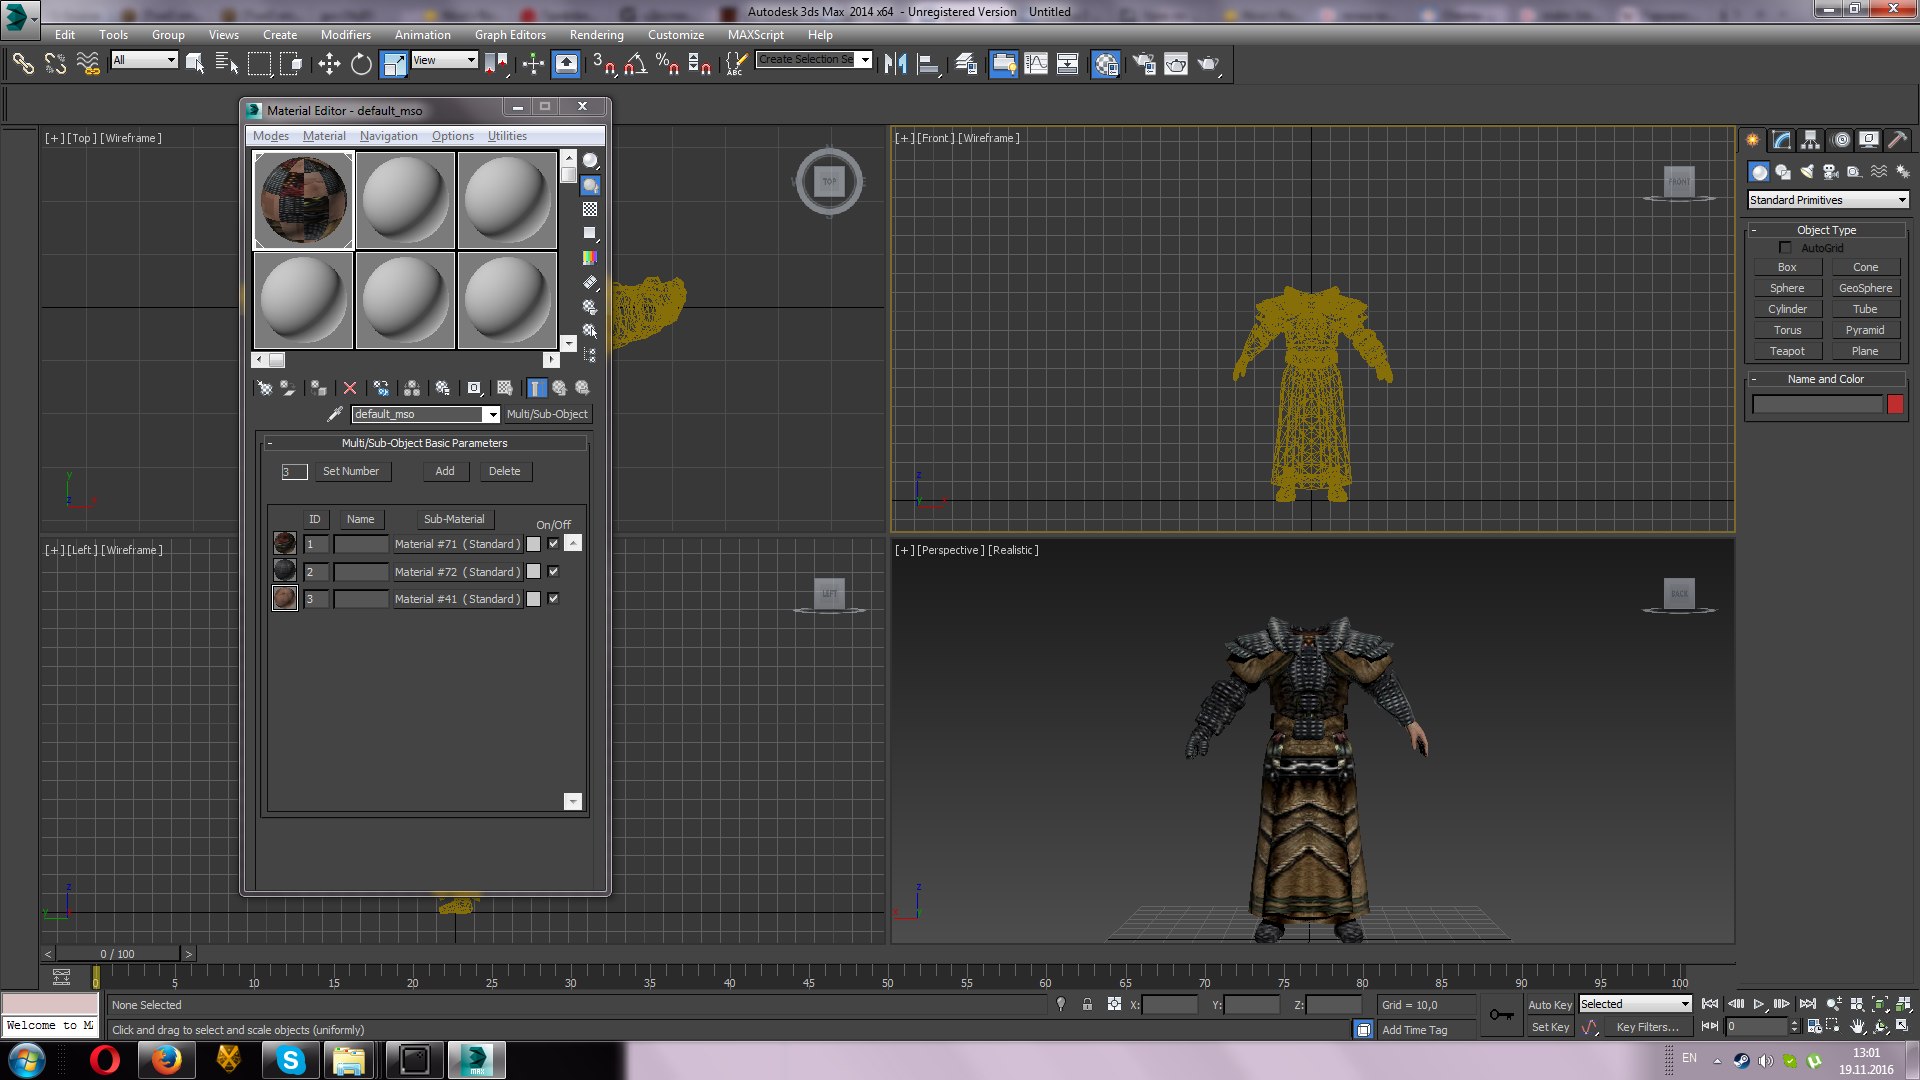
Task: Select the first material sample sphere slot
Action: tap(303, 200)
